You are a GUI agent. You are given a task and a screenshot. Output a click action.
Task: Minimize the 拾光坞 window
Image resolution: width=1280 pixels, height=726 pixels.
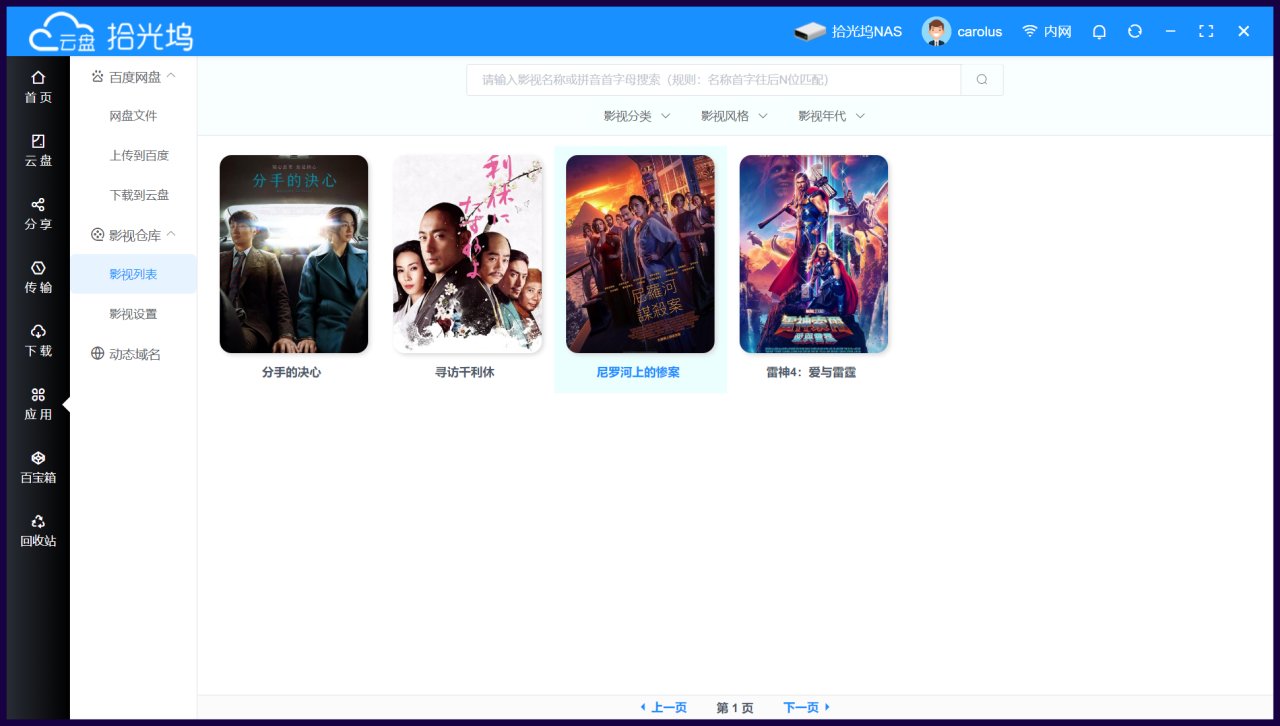tap(1170, 31)
